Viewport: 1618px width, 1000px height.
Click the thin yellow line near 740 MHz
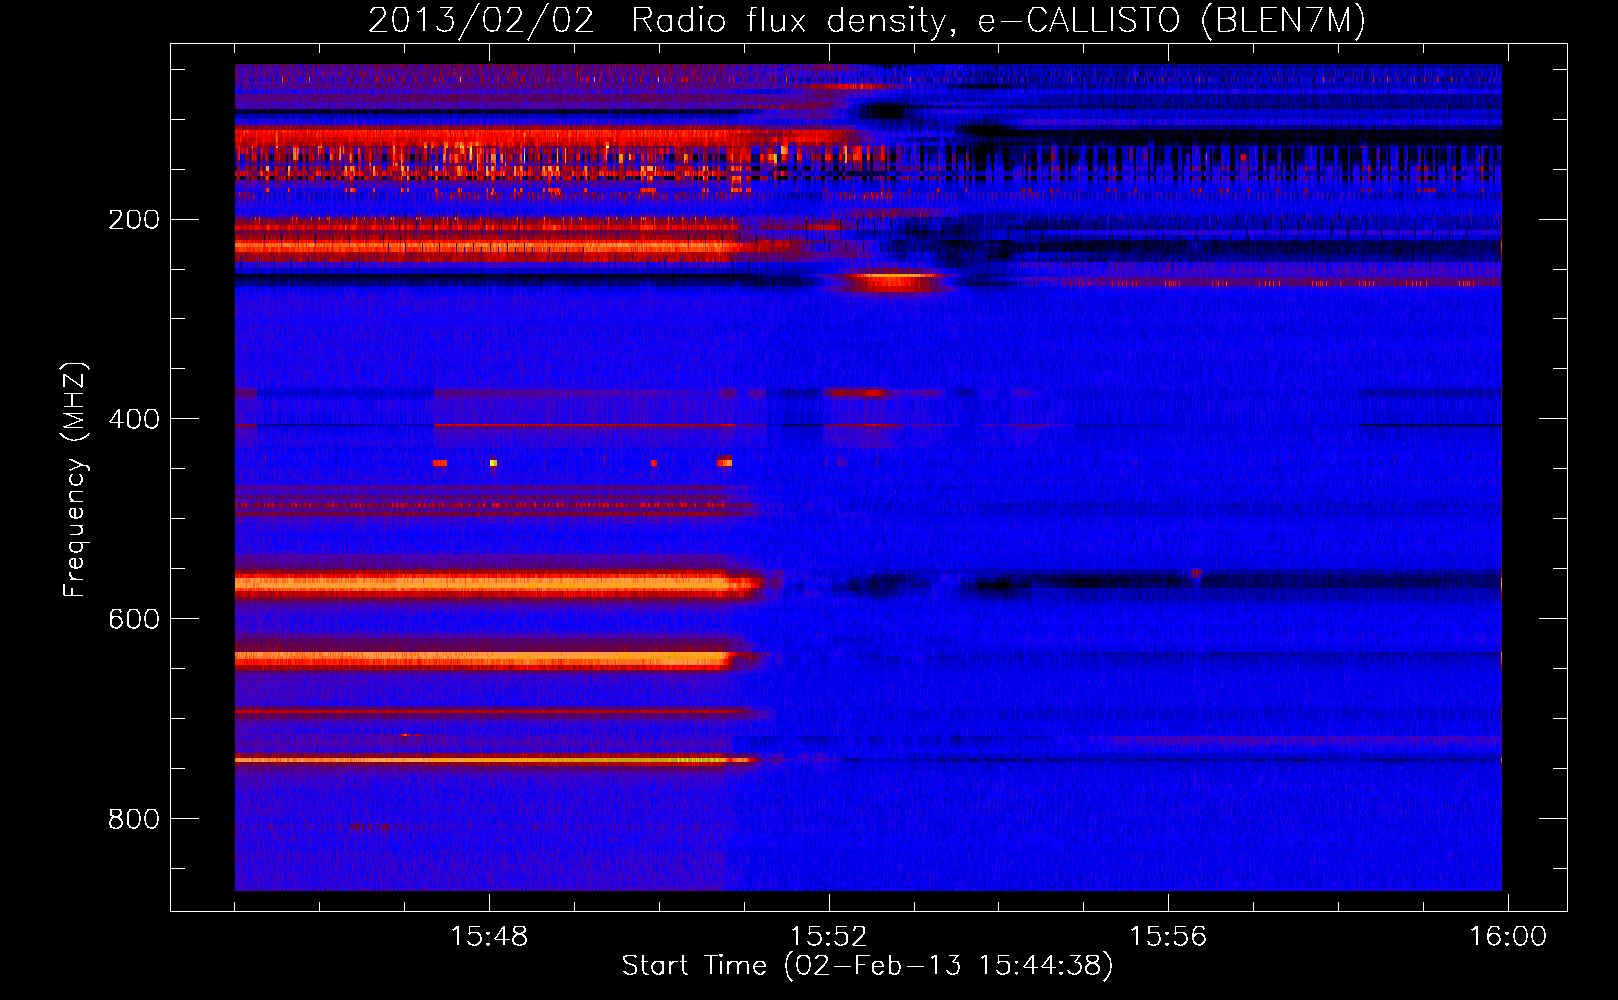click(495, 760)
